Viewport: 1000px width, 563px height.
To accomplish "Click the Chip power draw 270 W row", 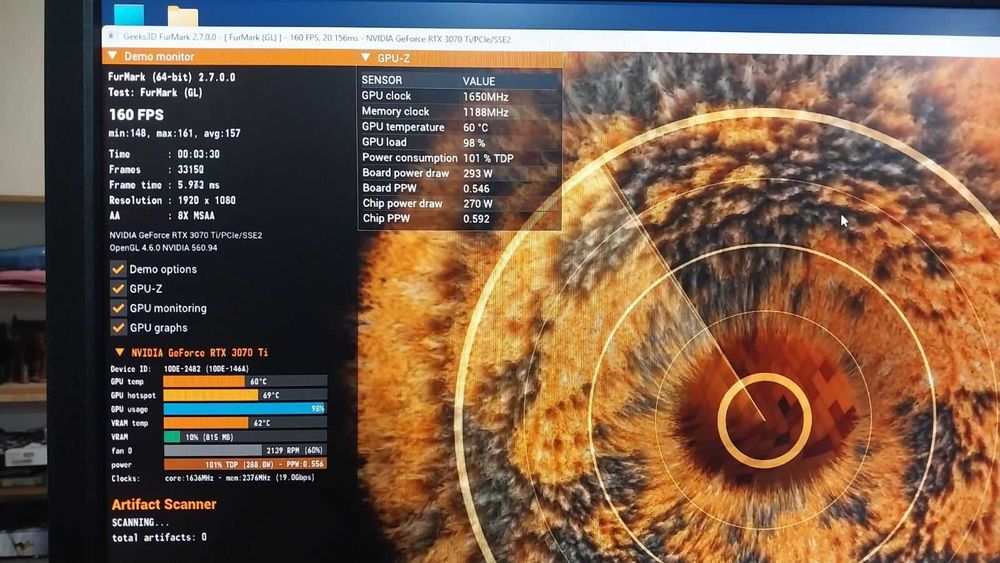I will (x=459, y=203).
